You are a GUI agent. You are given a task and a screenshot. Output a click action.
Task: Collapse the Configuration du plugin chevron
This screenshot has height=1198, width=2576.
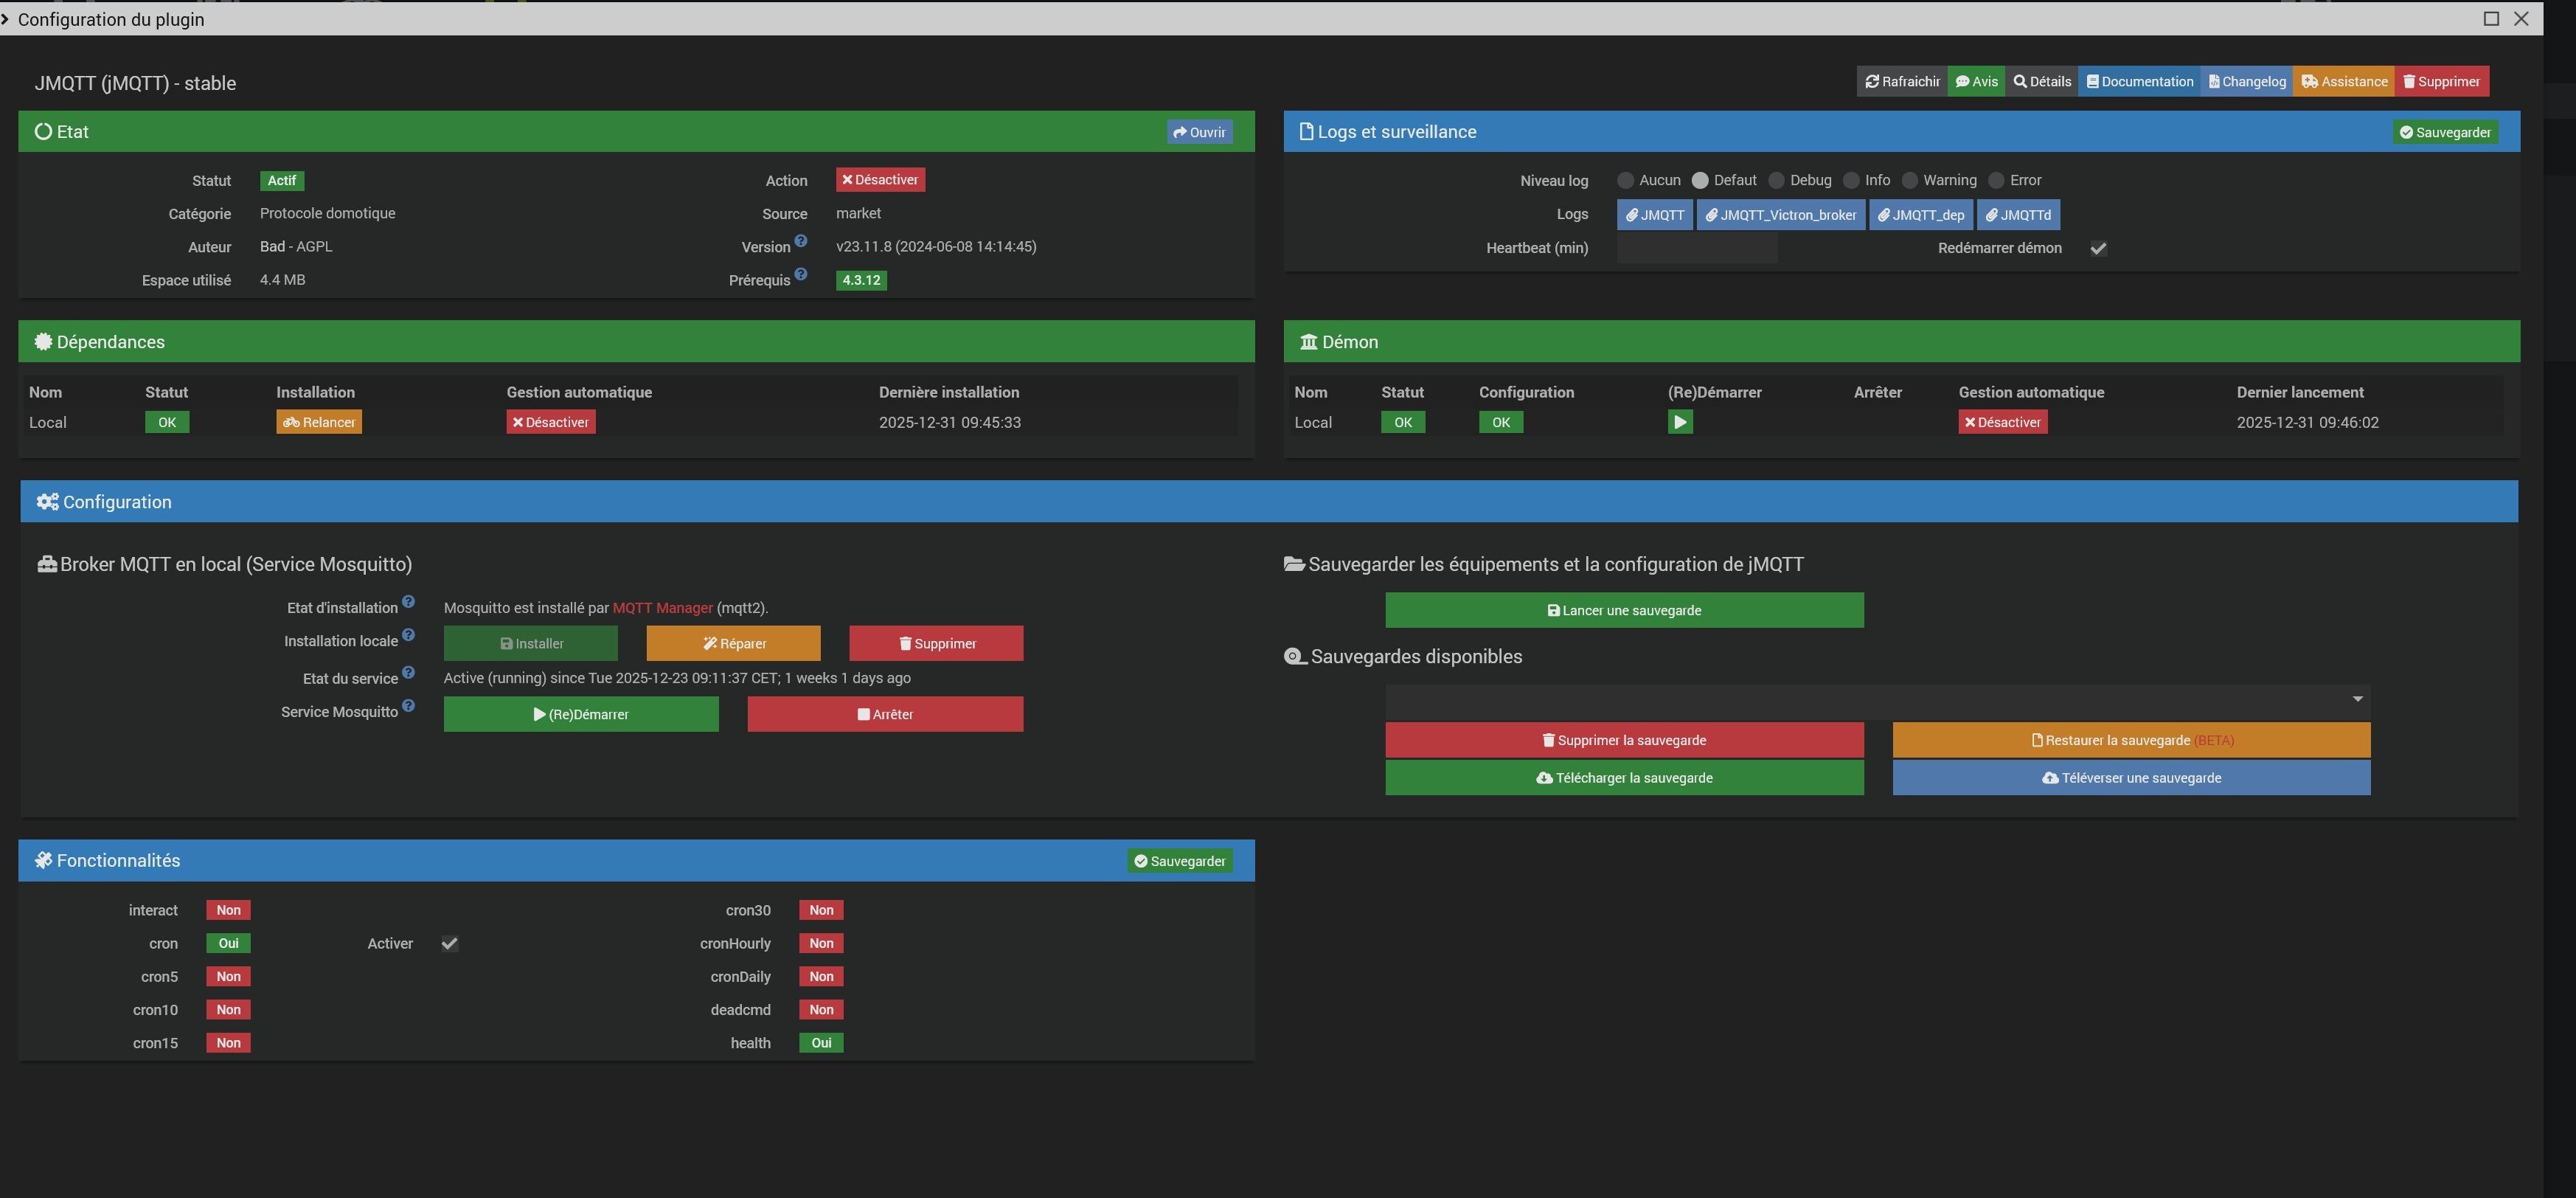coord(5,19)
